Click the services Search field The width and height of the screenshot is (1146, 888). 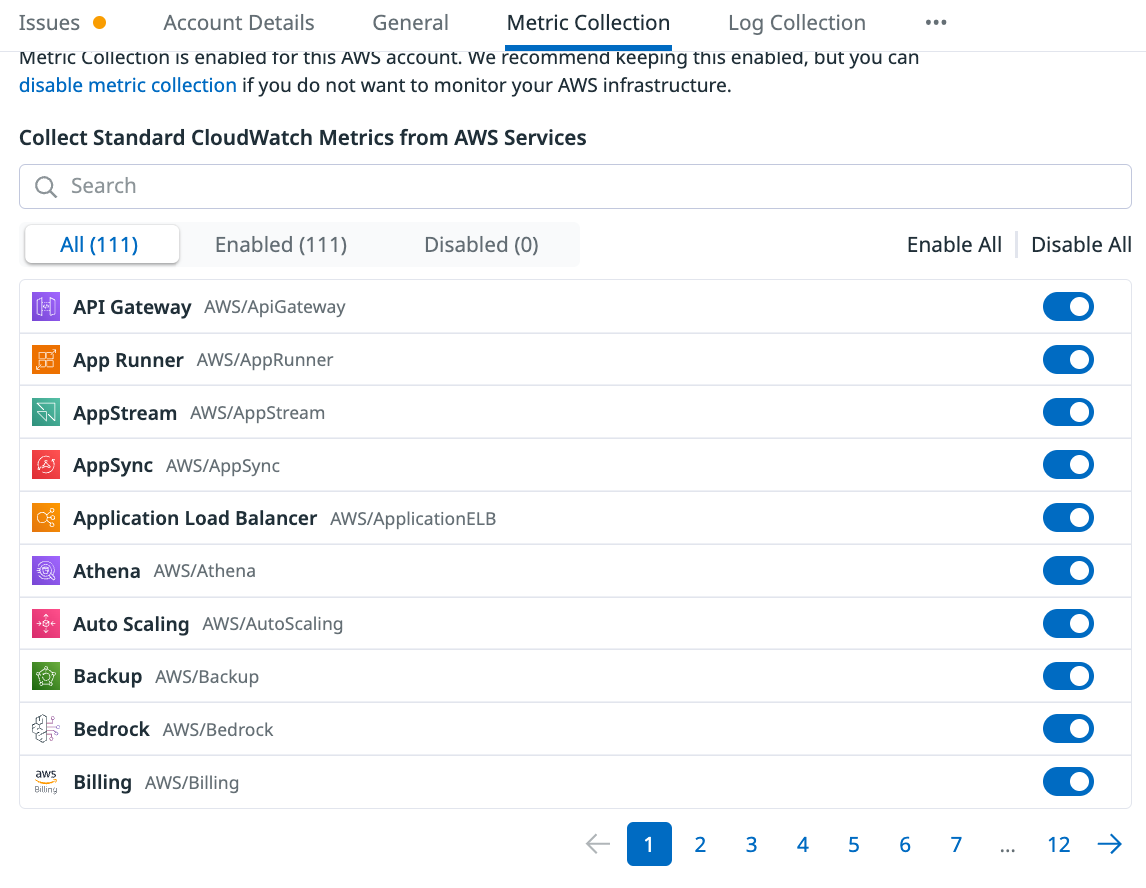pos(575,186)
